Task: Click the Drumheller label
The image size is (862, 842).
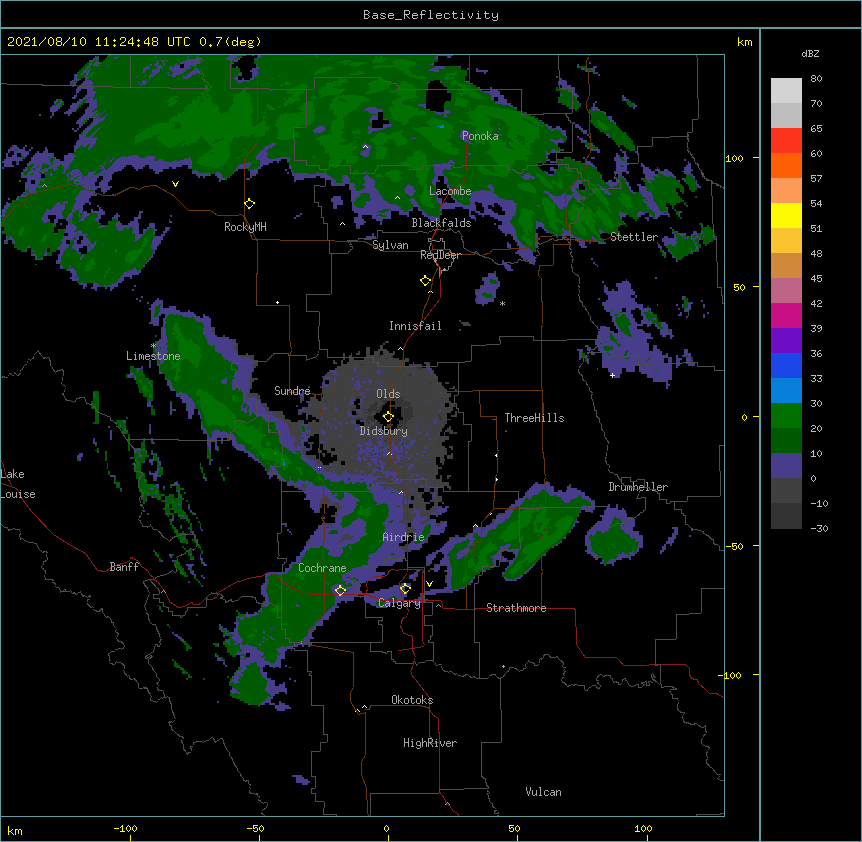Action: pyautogui.click(x=638, y=487)
